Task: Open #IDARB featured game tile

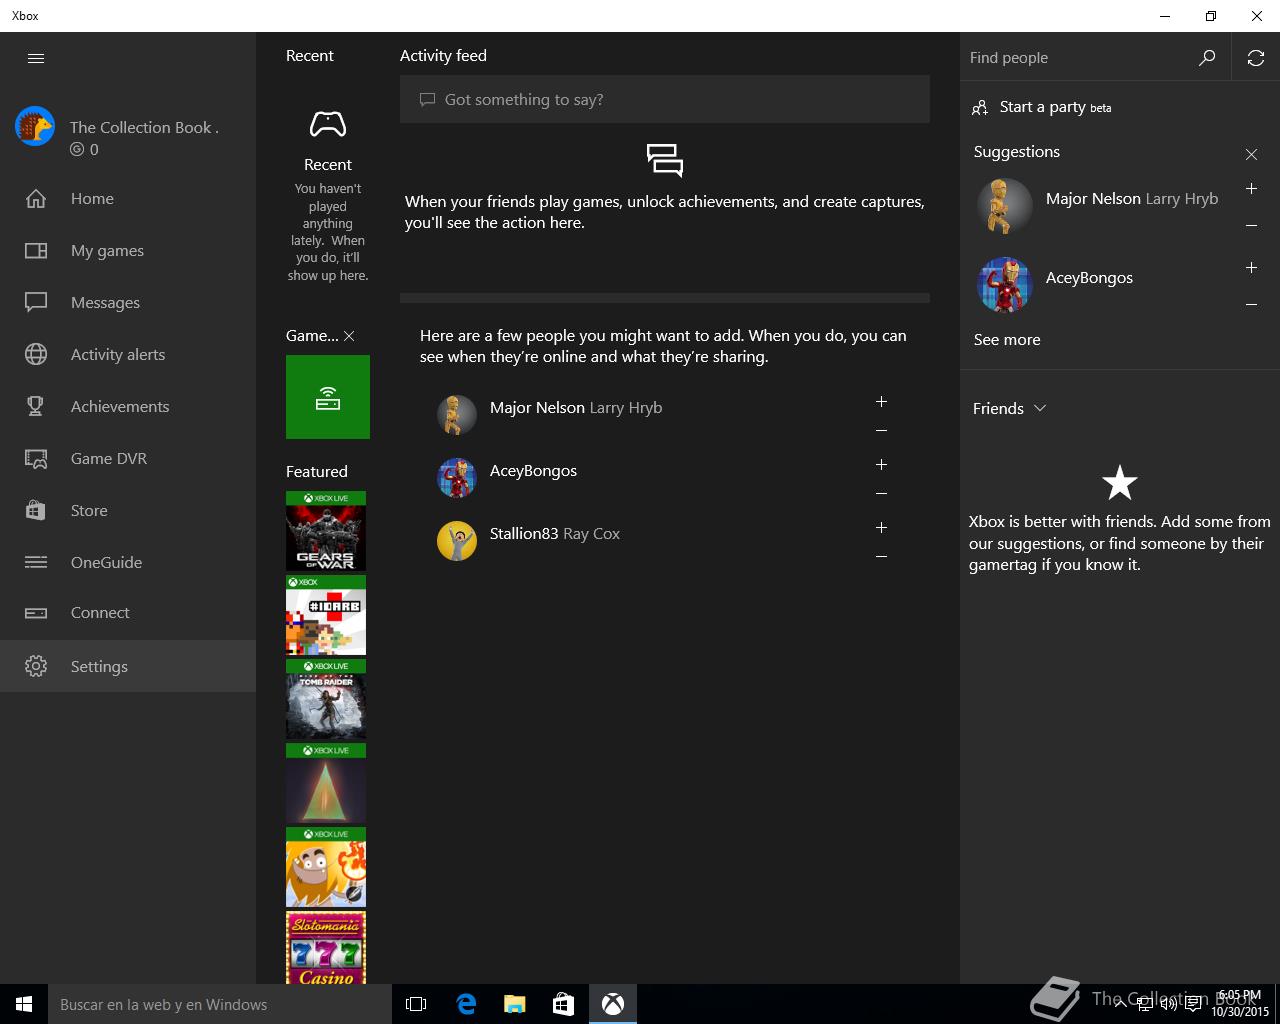Action: click(x=326, y=615)
